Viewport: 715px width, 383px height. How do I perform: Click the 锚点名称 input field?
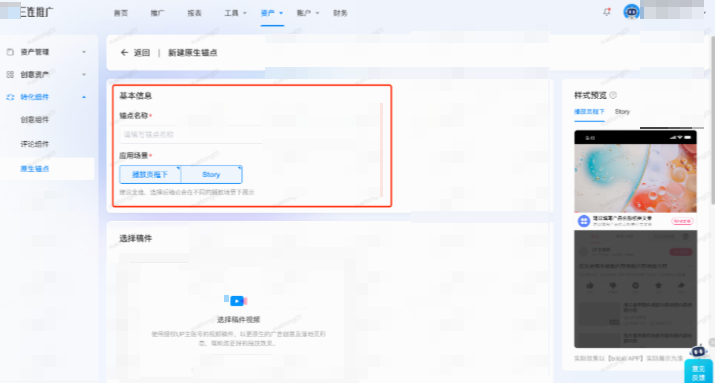point(191,135)
